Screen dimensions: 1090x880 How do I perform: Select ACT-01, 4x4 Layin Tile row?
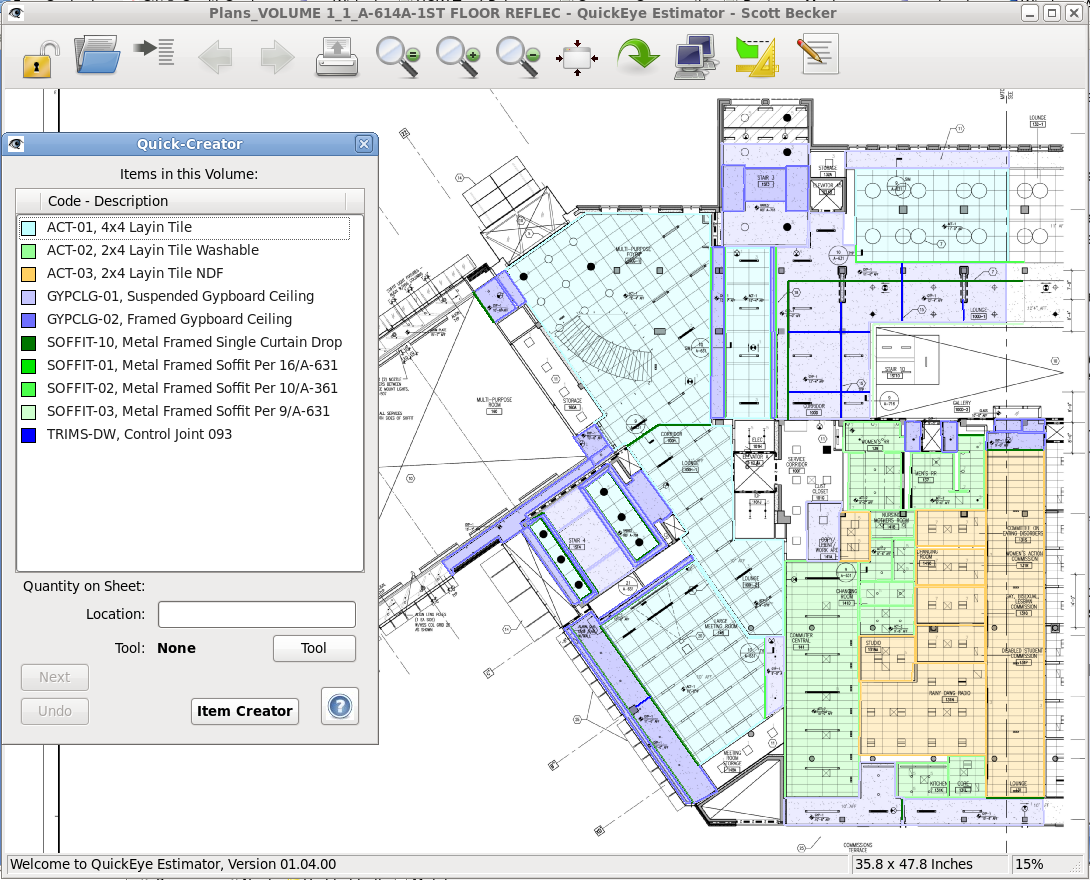click(x=184, y=227)
